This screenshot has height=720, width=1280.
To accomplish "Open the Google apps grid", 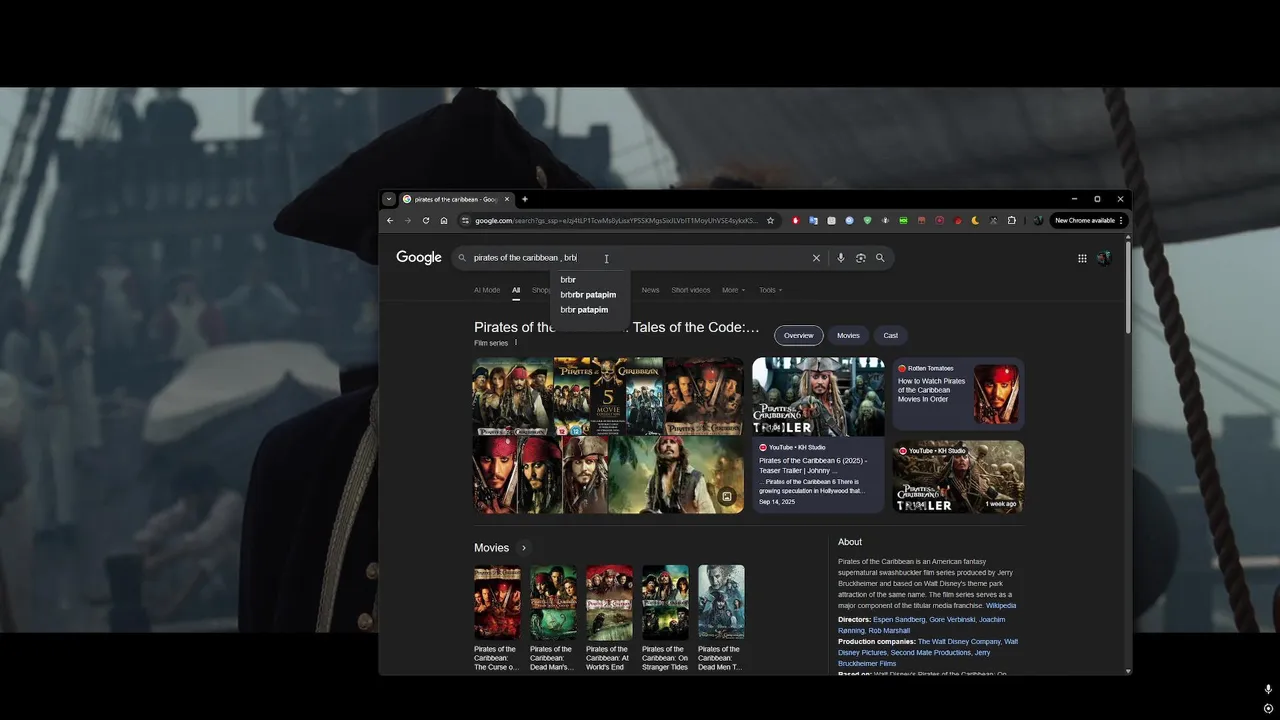I will pyautogui.click(x=1082, y=258).
